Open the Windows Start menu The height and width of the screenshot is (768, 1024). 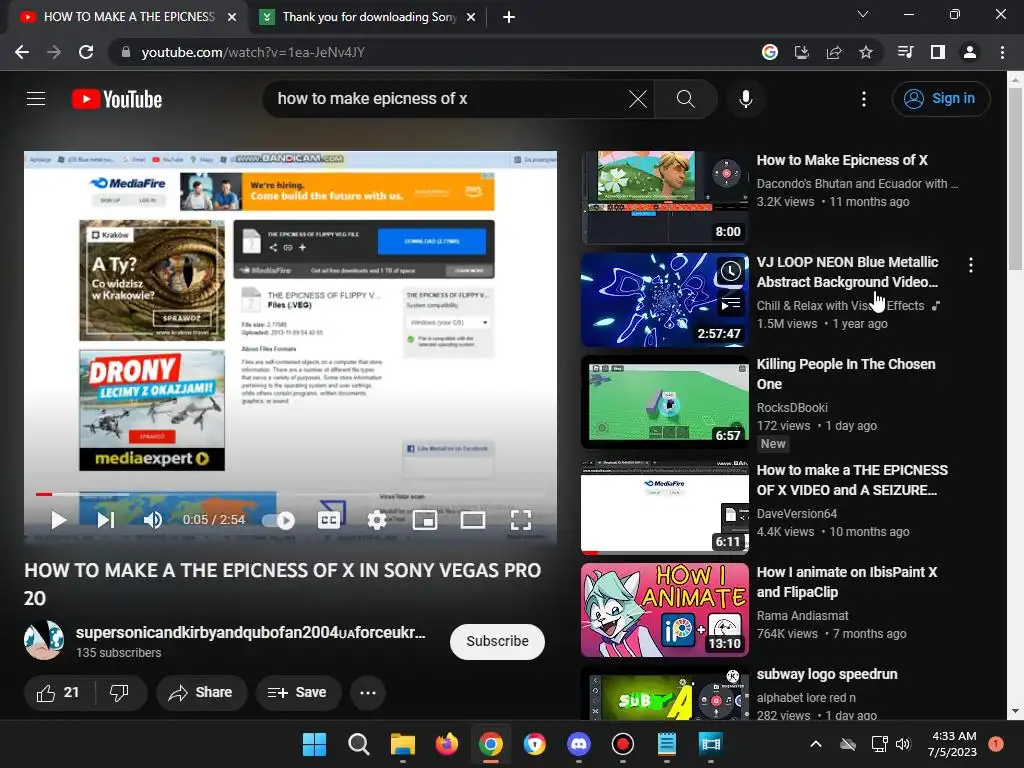tap(314, 744)
